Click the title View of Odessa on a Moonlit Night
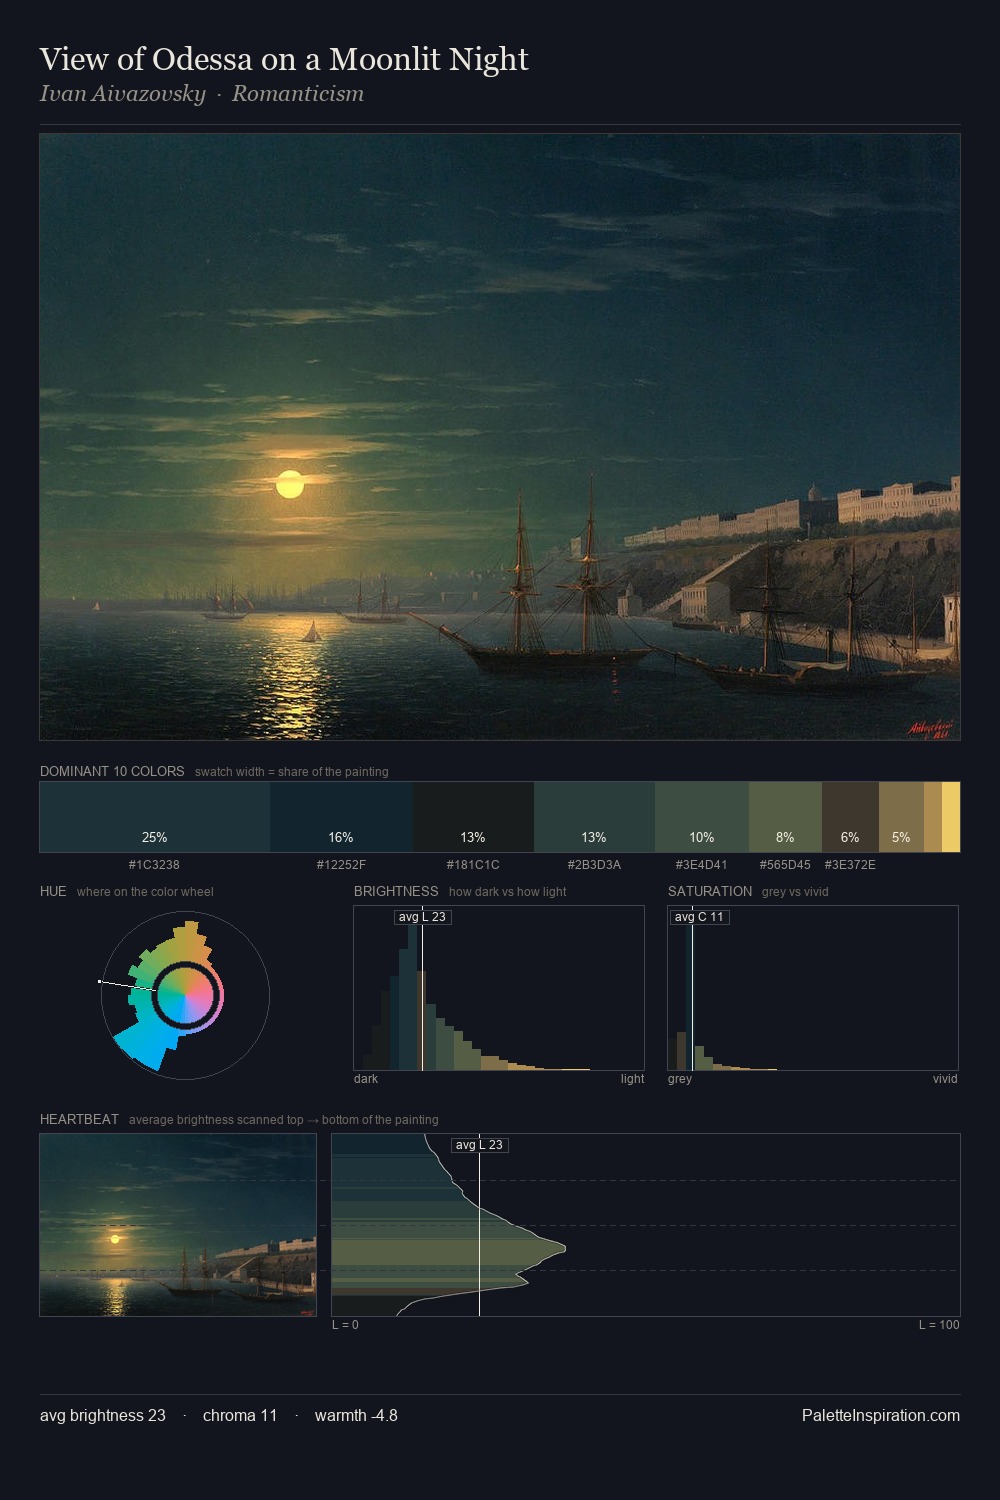The height and width of the screenshot is (1500, 1000). click(284, 60)
